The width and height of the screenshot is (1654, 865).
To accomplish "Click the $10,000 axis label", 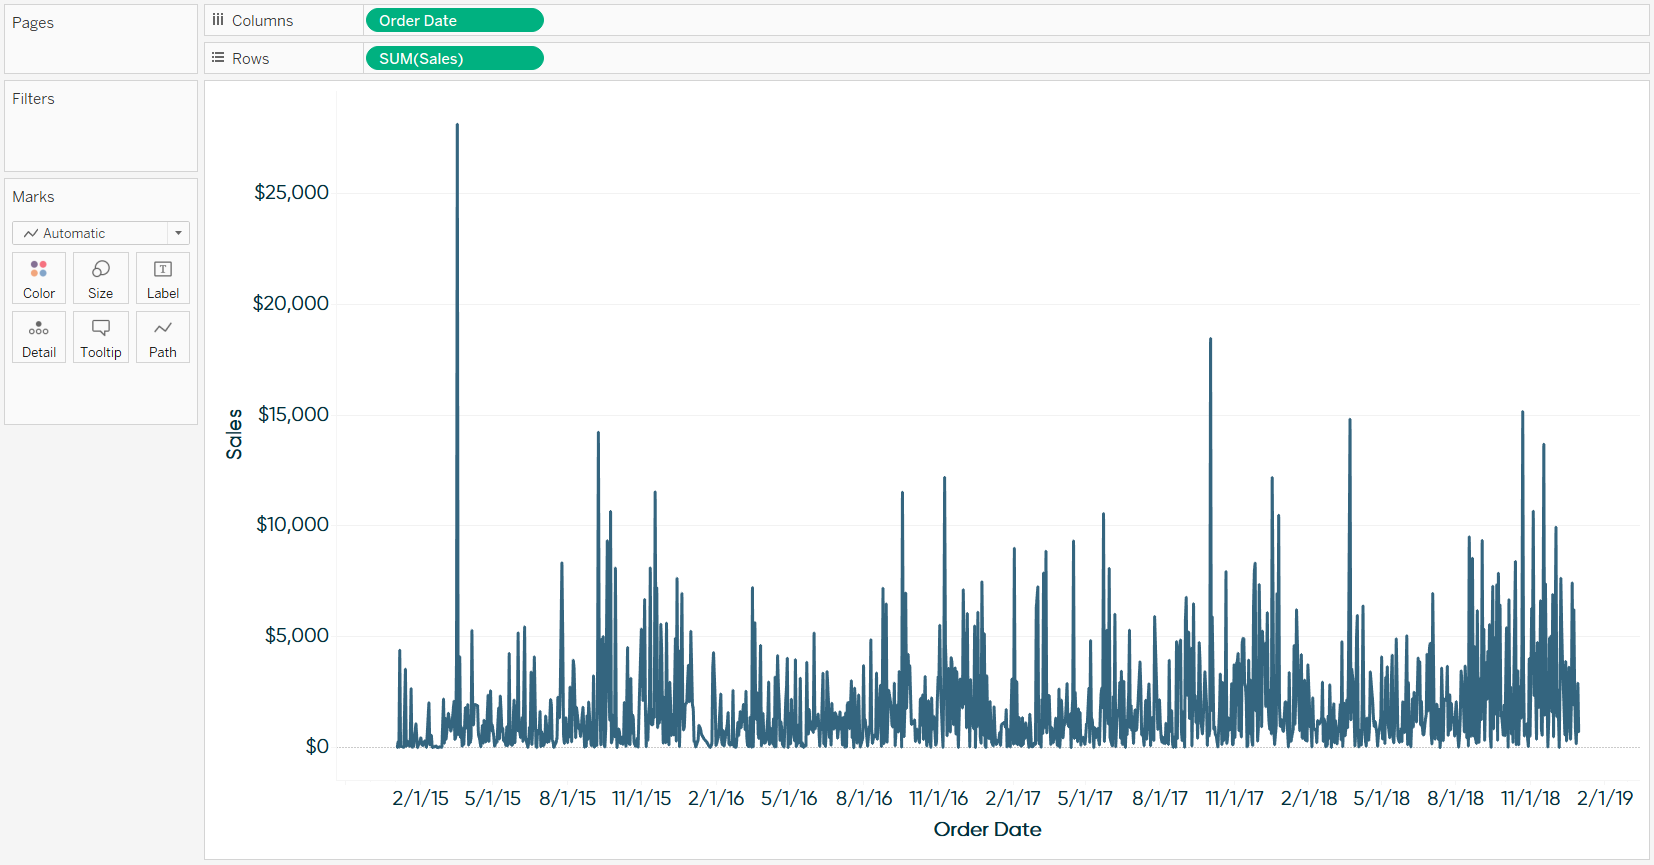I will pos(292,524).
